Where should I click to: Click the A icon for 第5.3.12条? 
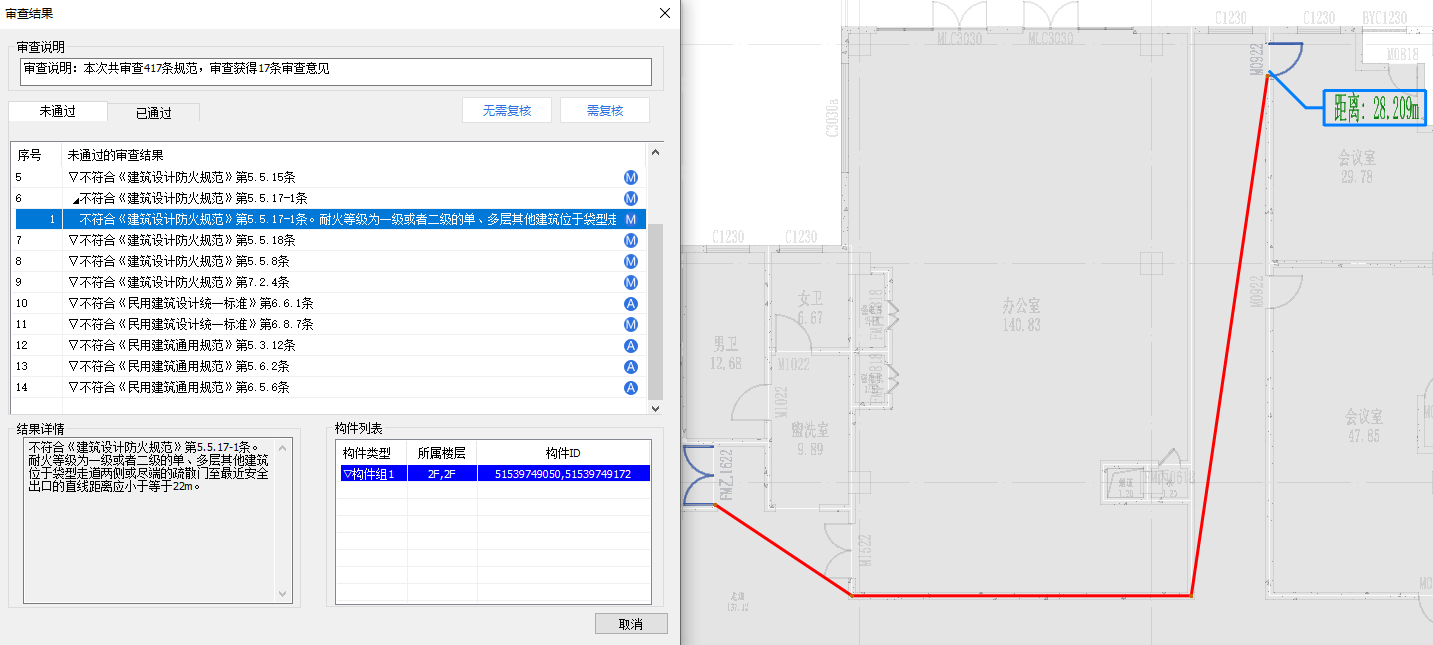631,345
